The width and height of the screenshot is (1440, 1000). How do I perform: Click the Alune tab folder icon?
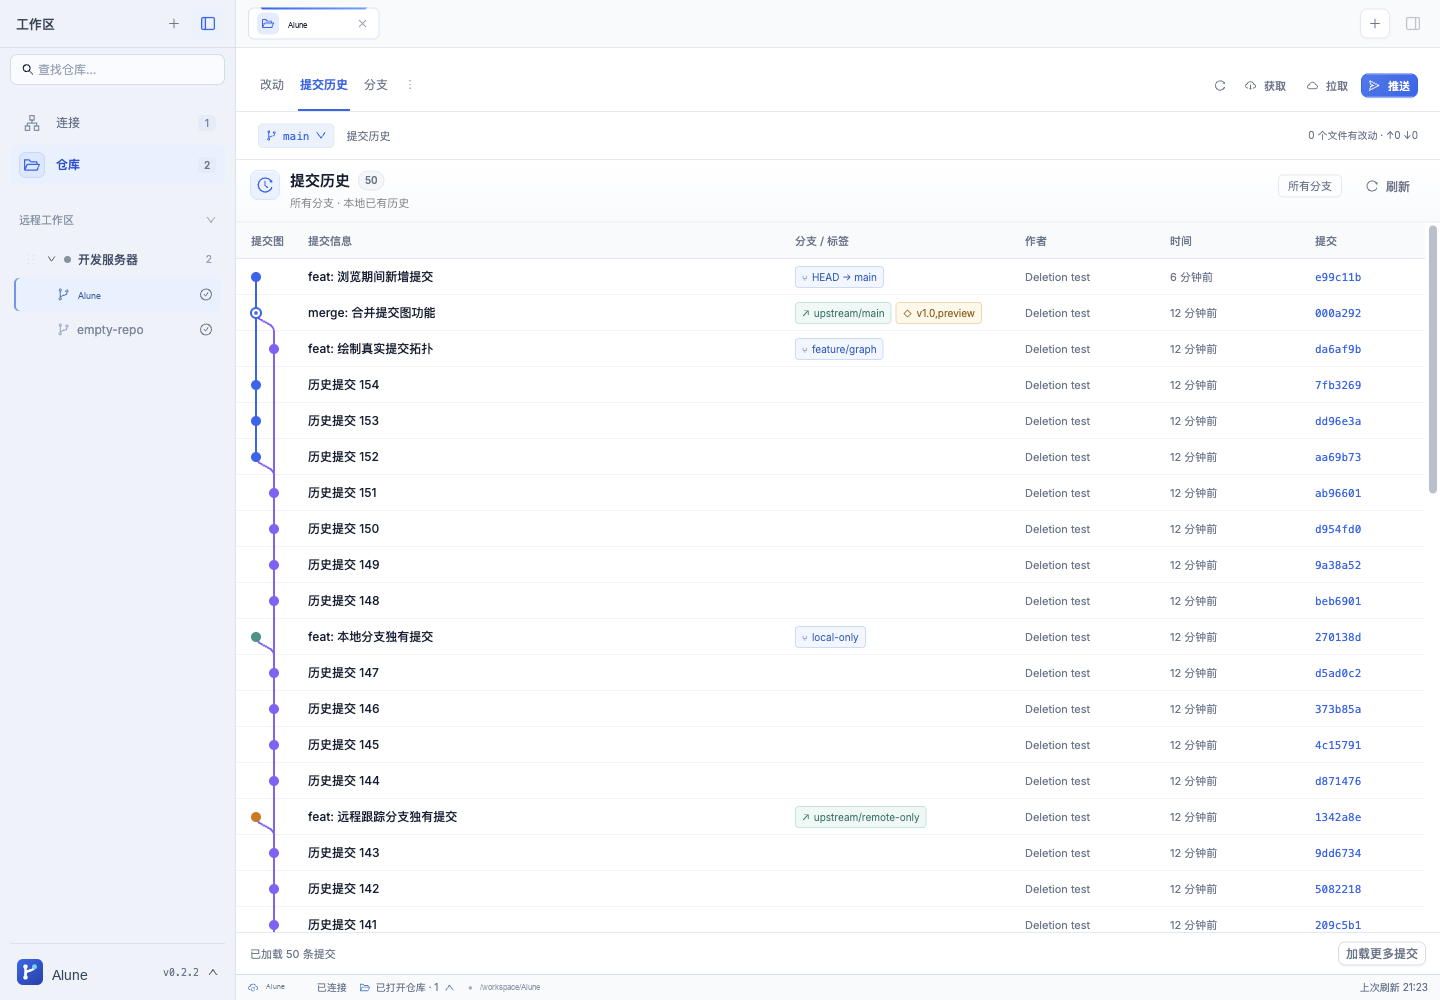[x=268, y=24]
